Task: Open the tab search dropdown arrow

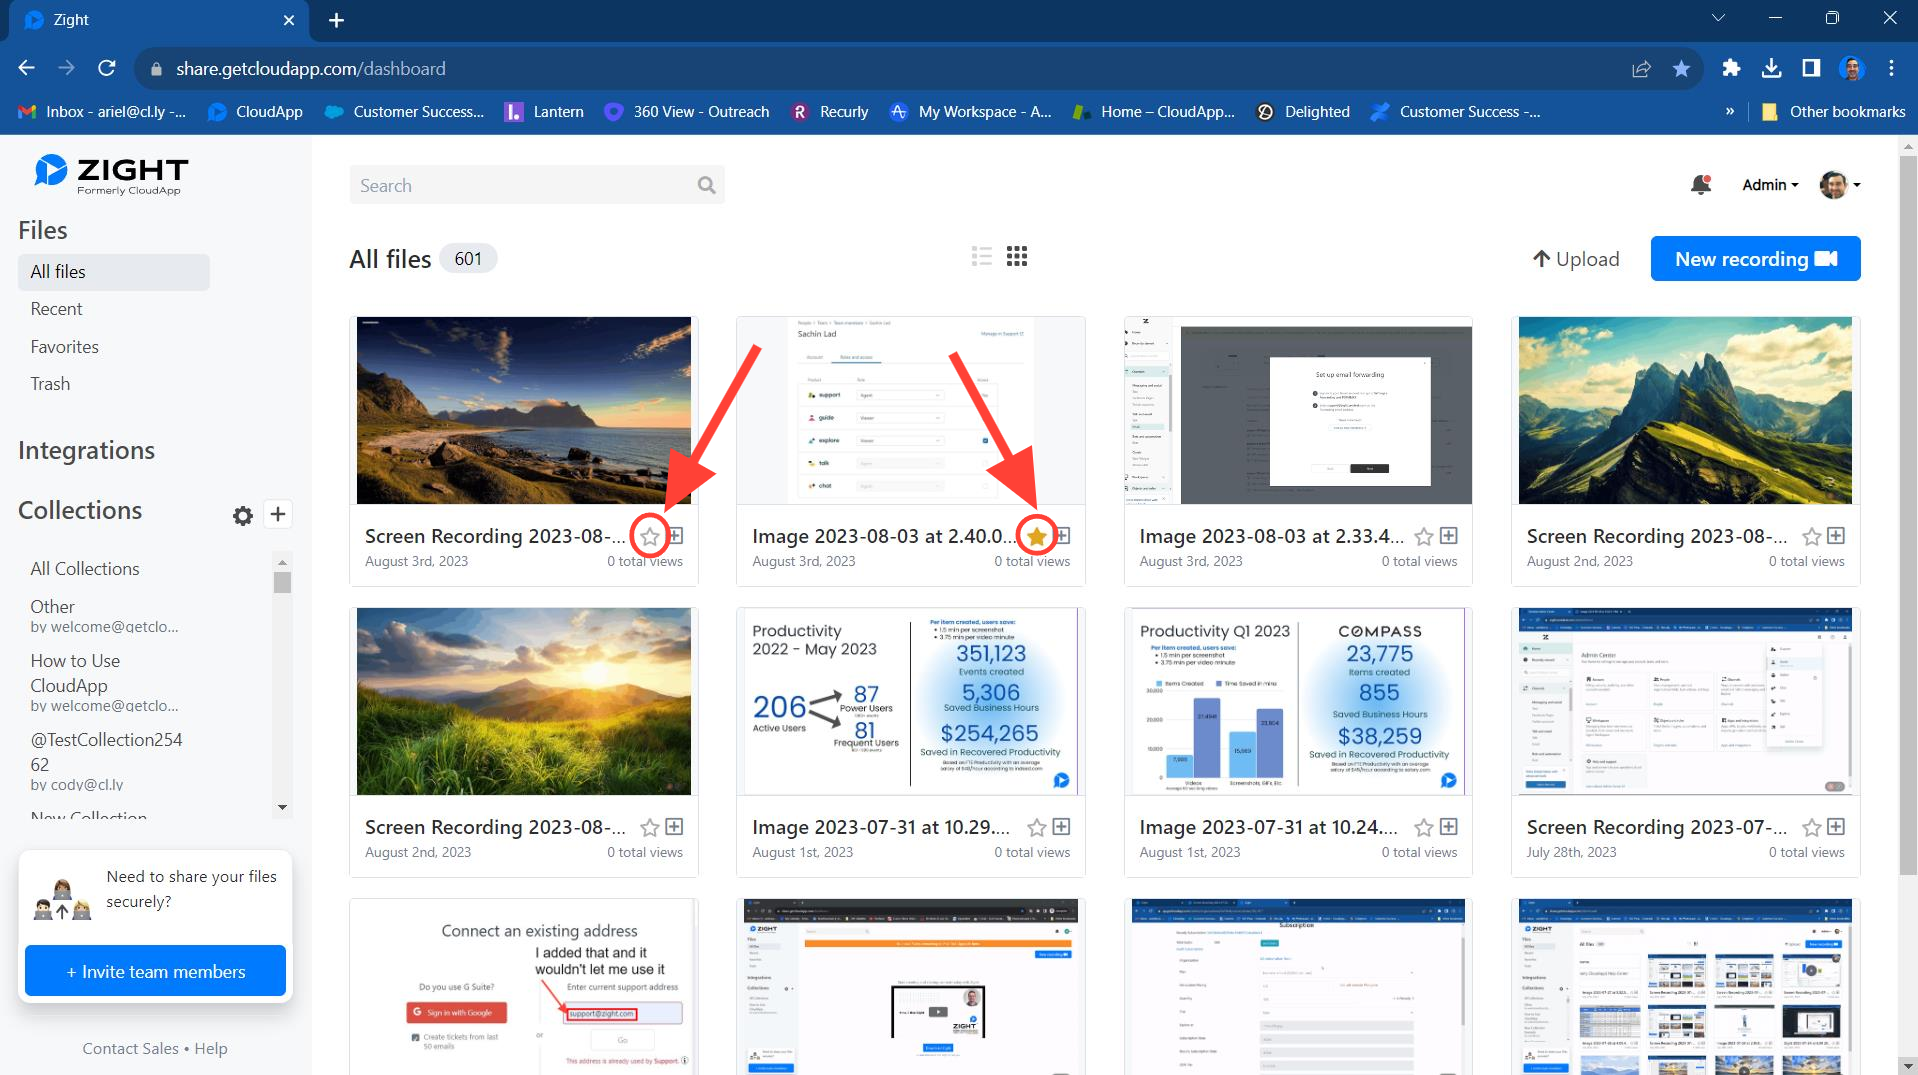Action: tap(1718, 18)
